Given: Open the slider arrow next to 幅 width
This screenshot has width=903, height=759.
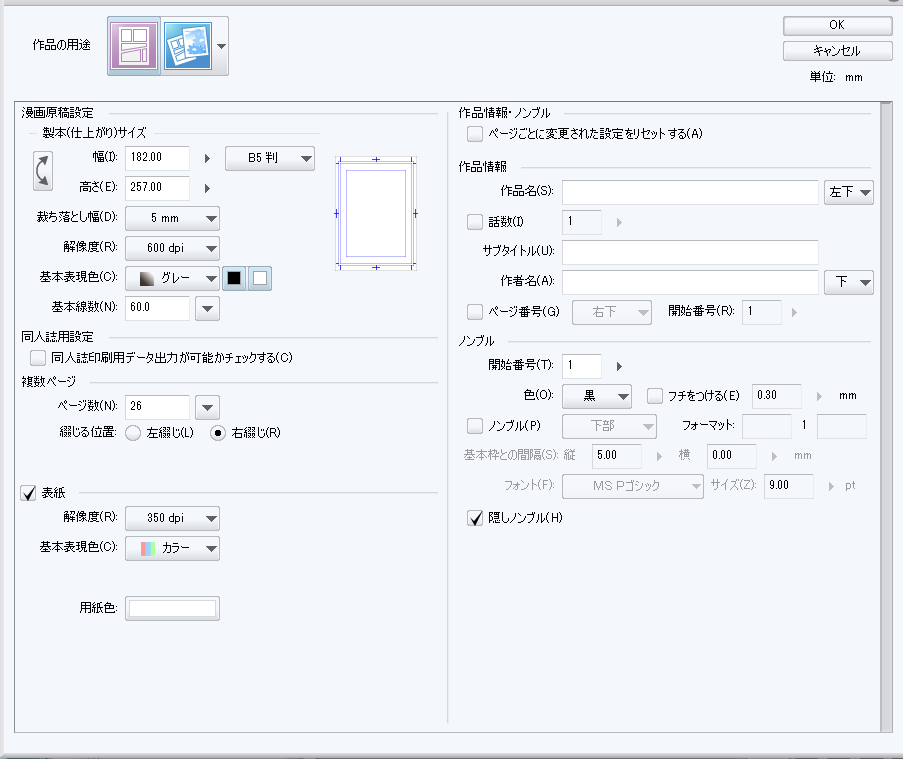Looking at the screenshot, I should click(207, 158).
